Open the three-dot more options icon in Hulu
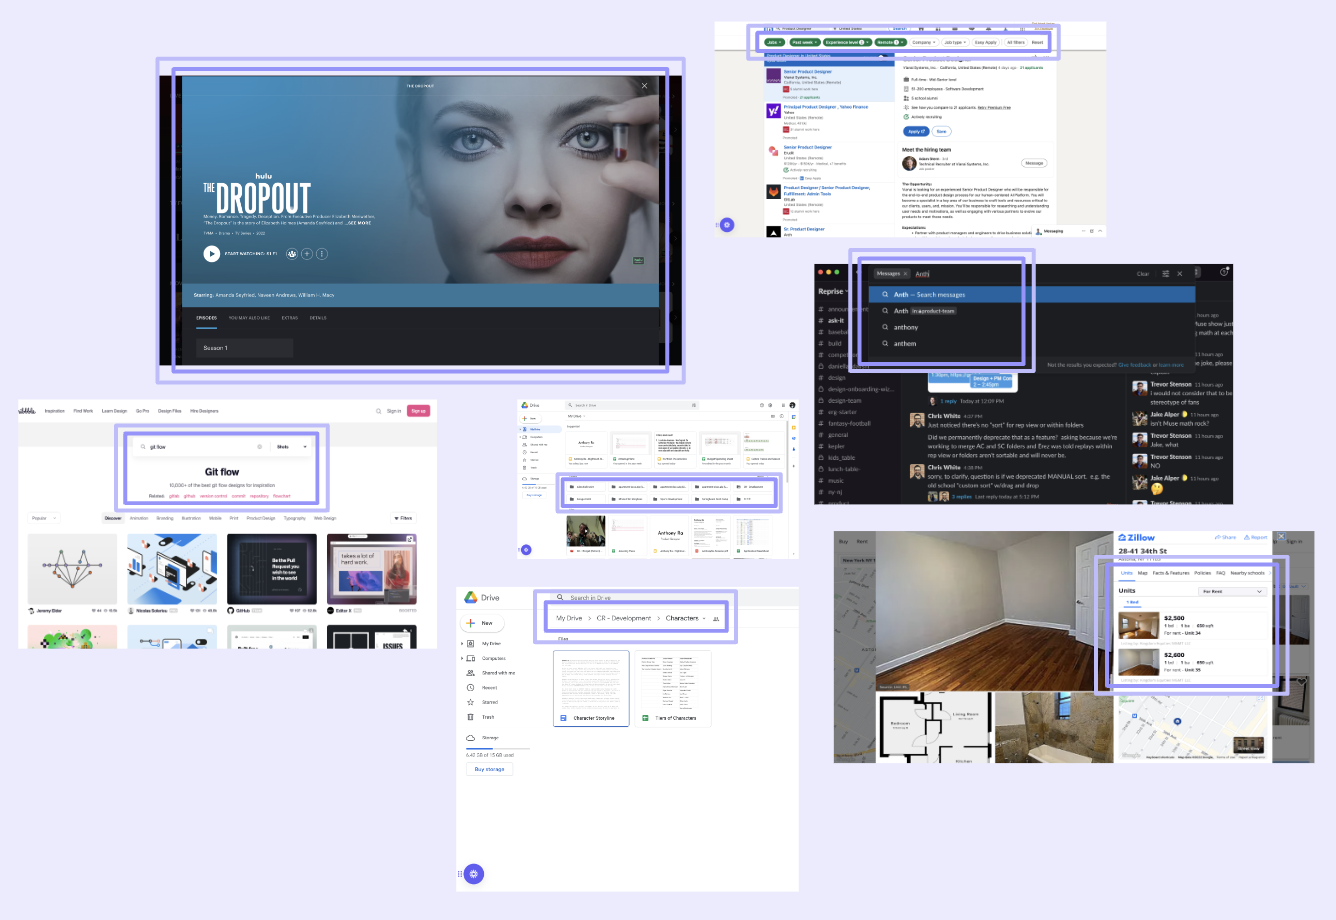1336x920 pixels. click(x=322, y=253)
